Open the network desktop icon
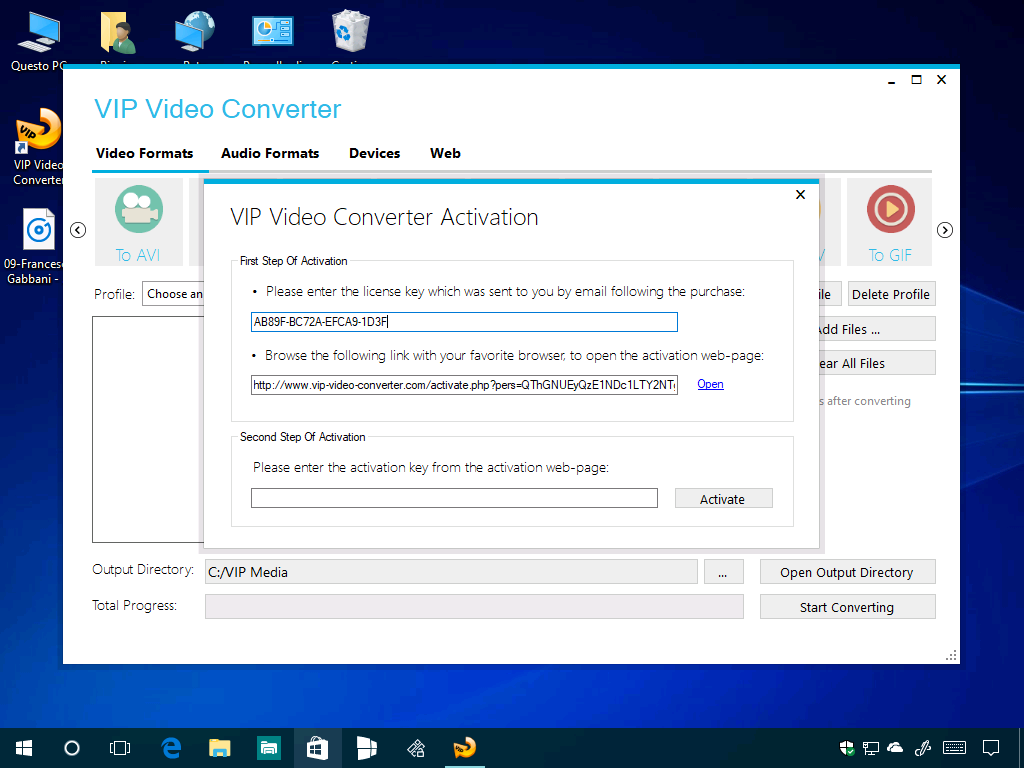The image size is (1024, 768). point(195,33)
